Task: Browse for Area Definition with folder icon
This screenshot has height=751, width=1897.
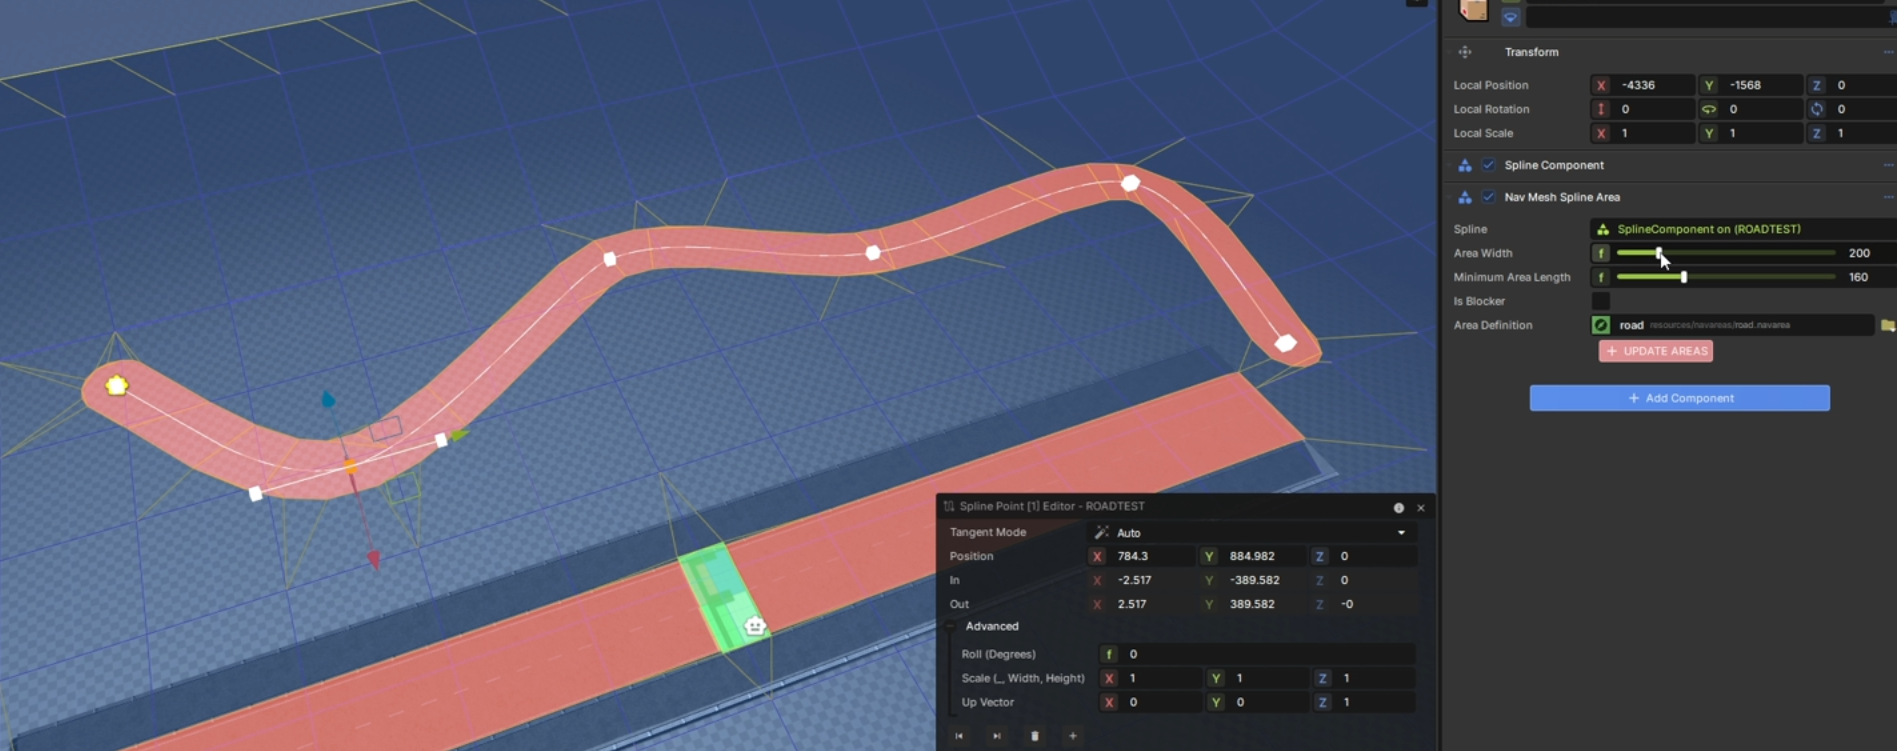Action: click(1886, 325)
